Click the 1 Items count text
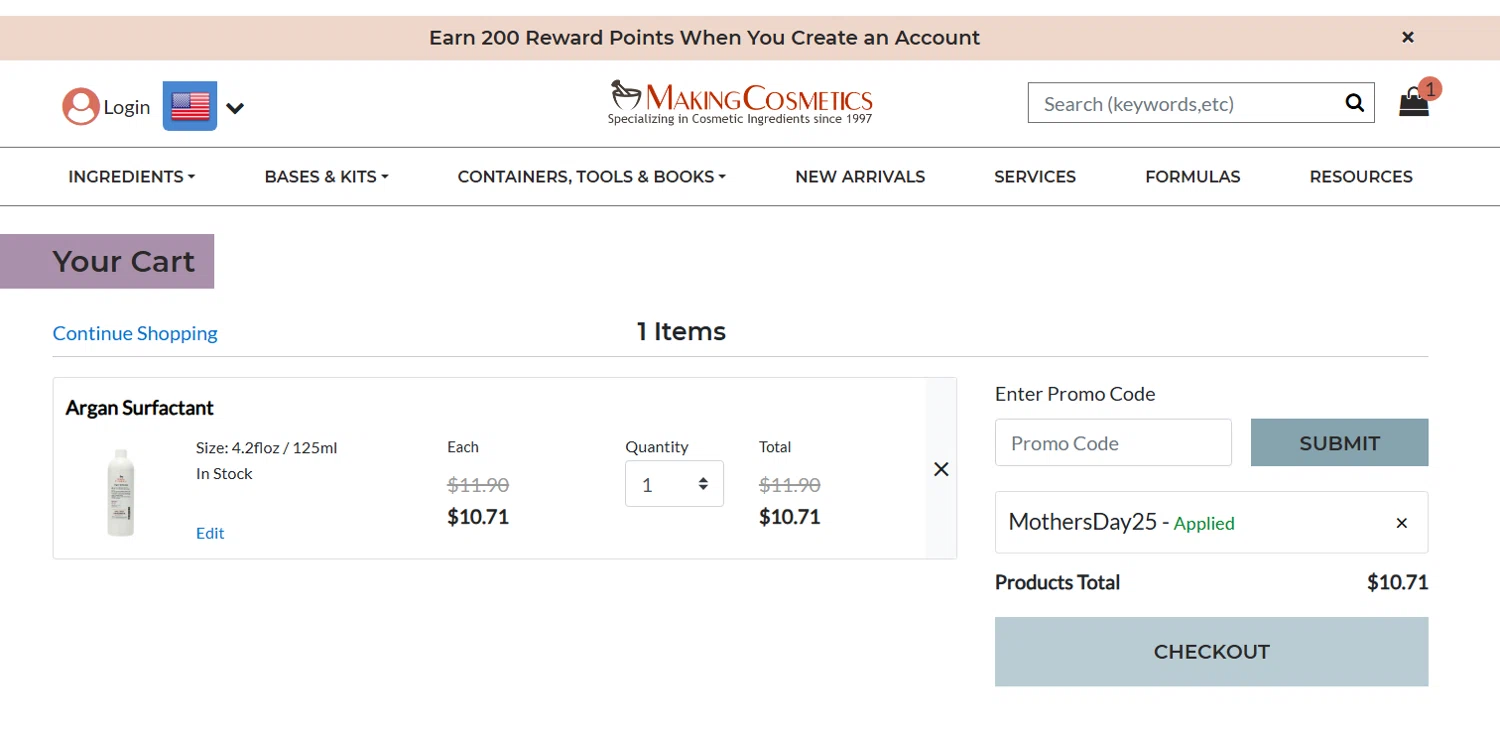1500x734 pixels. click(681, 332)
